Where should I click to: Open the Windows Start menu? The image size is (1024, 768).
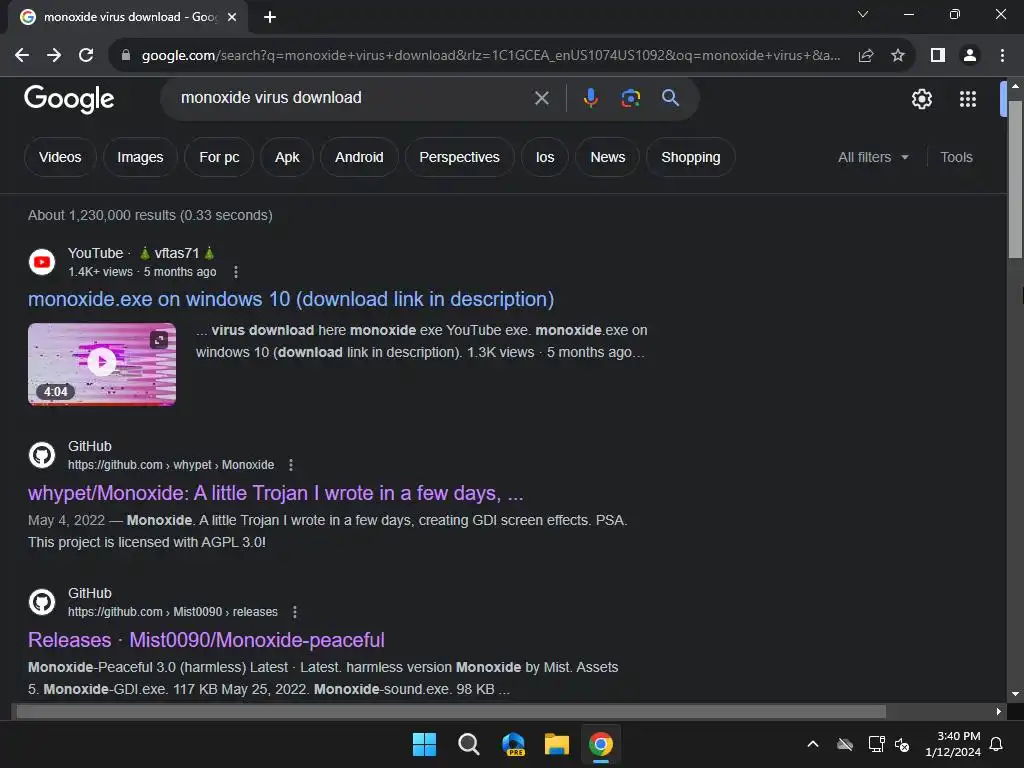pyautogui.click(x=424, y=744)
